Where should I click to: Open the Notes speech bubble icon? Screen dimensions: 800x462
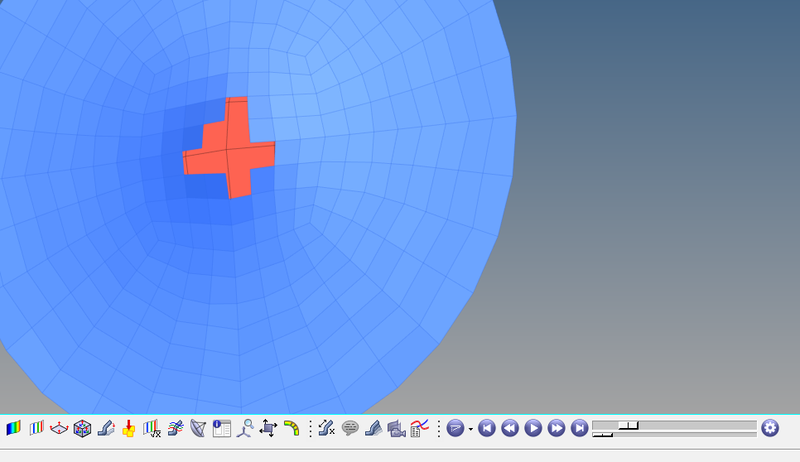(x=349, y=428)
